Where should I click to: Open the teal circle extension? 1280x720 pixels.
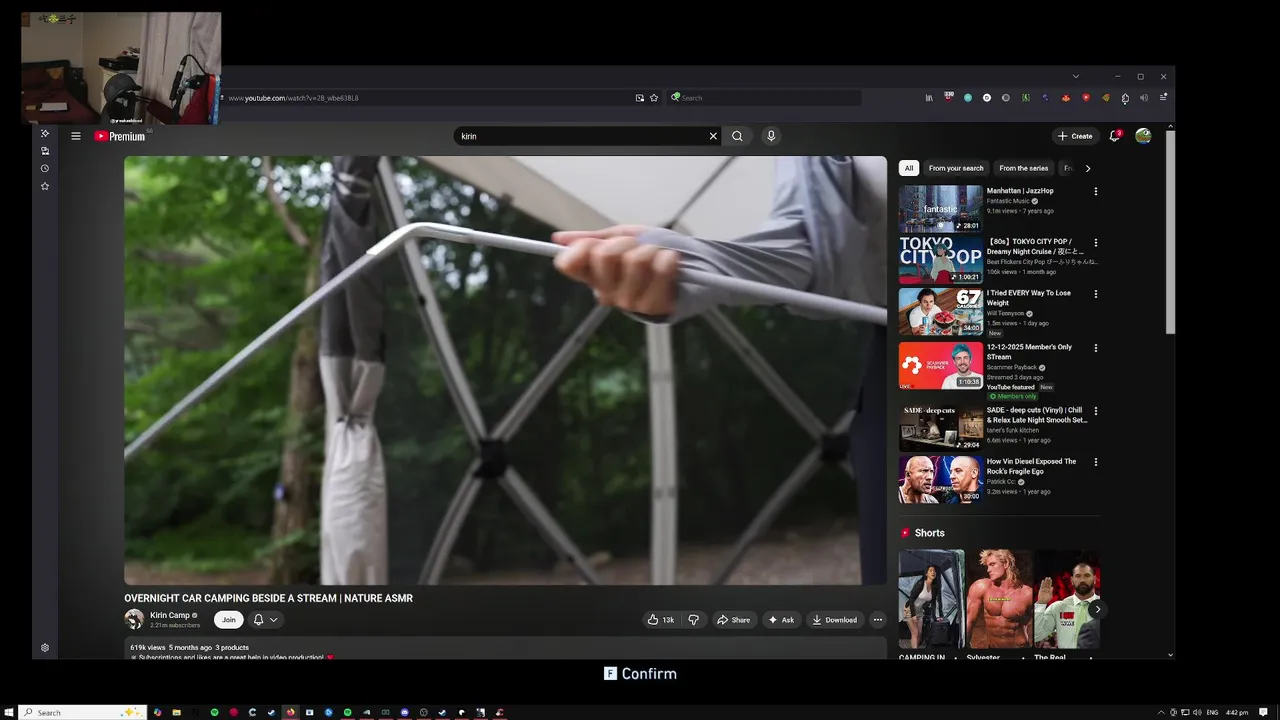point(968,98)
